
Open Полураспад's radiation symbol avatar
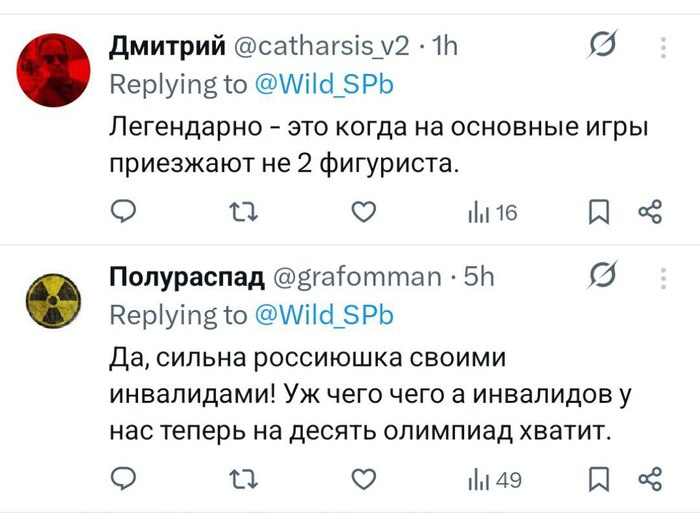tap(52, 299)
